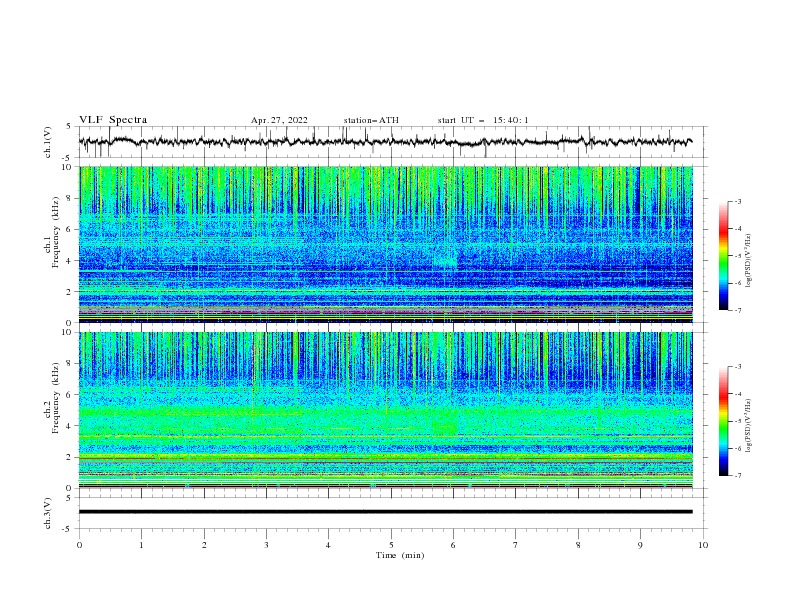Select the "start UT = 15:40: 1" text

coord(482,120)
